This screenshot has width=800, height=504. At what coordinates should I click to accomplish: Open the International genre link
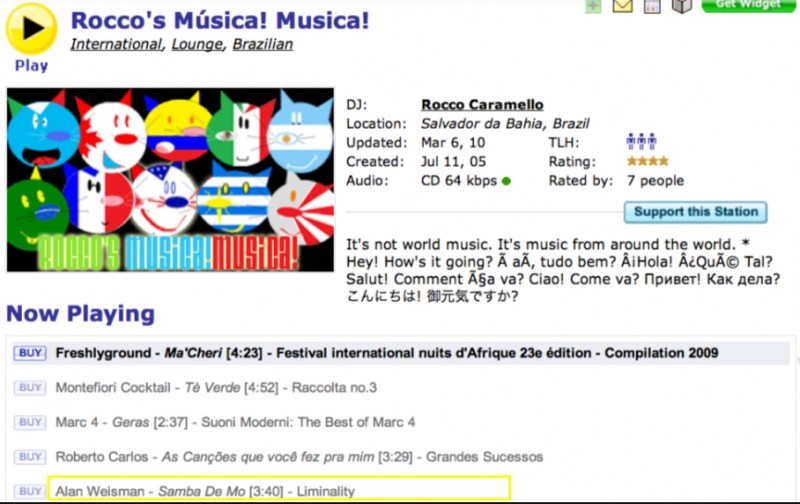point(116,44)
